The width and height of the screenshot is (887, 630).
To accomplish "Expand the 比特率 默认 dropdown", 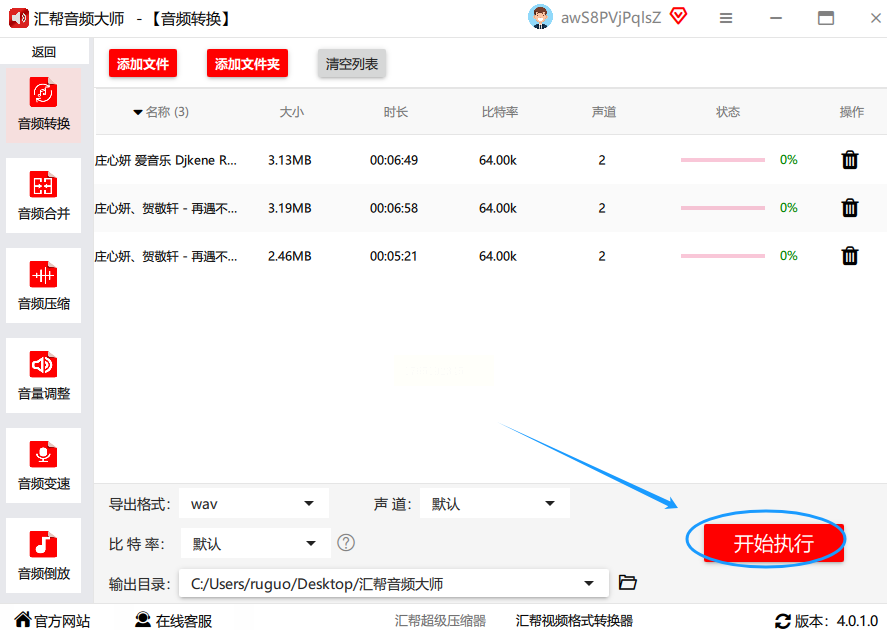I will tap(256, 543).
